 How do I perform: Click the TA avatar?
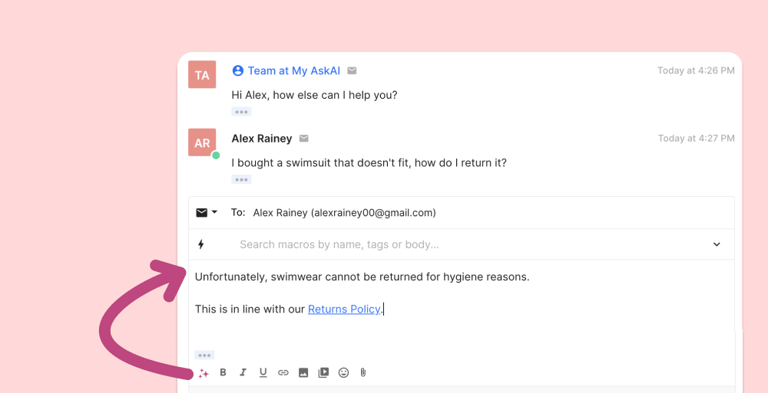tap(202, 74)
